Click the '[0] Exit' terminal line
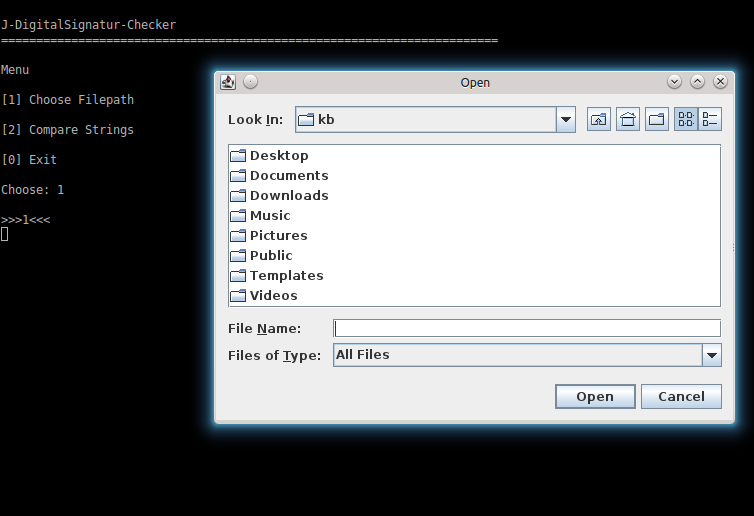Image resolution: width=754 pixels, height=516 pixels. click(29, 160)
